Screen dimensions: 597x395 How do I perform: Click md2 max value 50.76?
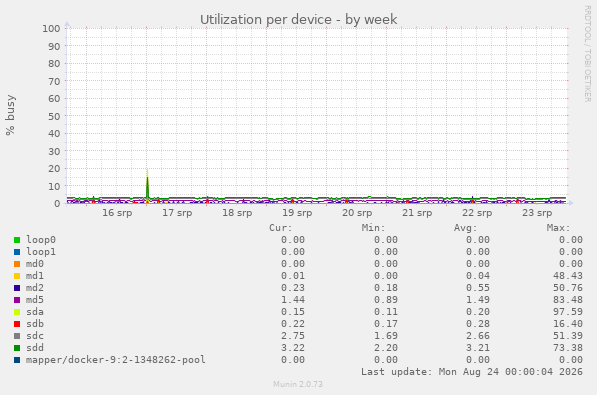[x=568, y=288]
